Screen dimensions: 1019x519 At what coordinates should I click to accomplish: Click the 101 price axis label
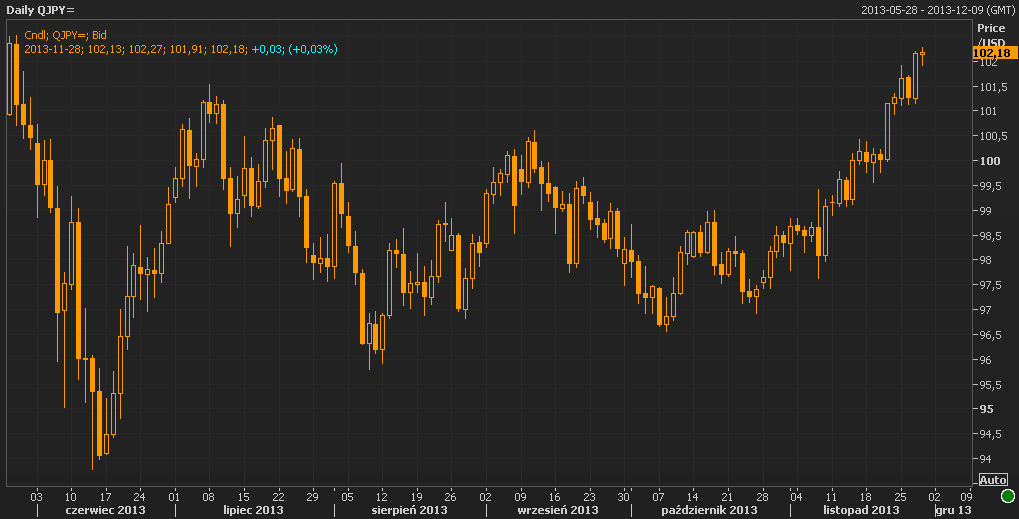989,111
